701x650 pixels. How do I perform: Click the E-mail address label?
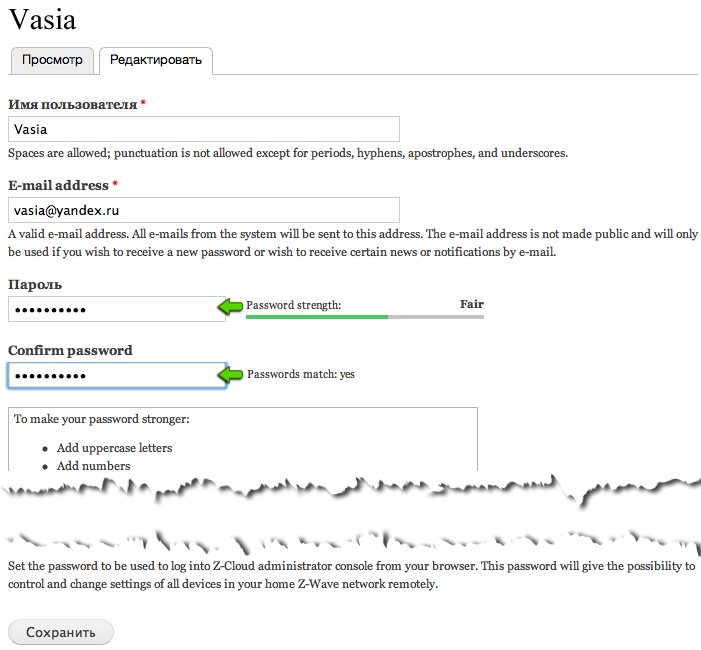point(58,185)
